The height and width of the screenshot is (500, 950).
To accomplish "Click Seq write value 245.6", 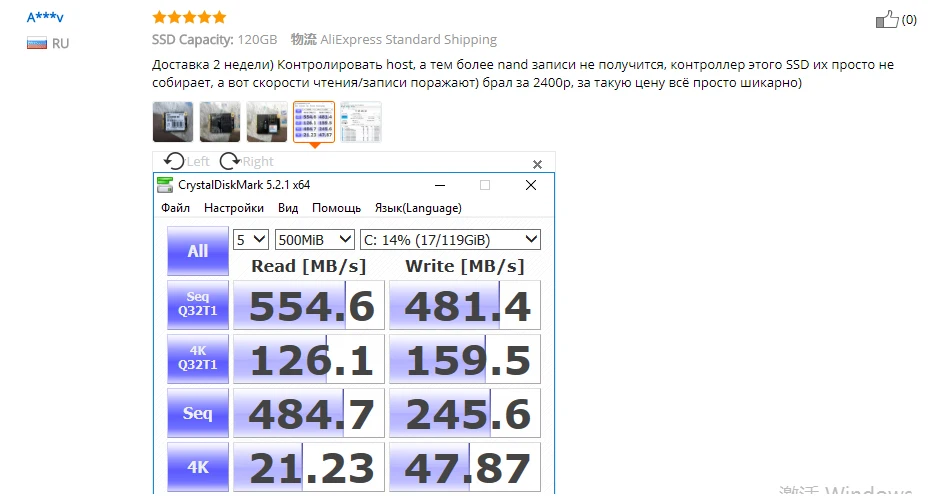I will (465, 413).
